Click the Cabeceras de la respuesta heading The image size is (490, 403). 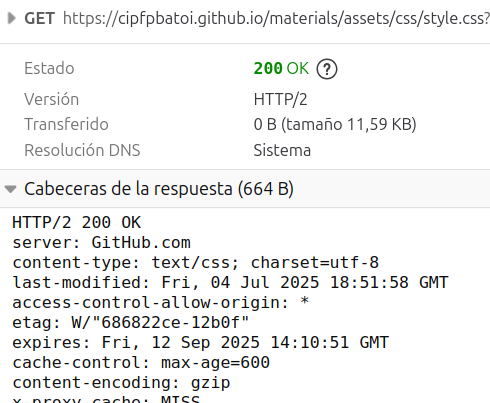pyautogui.click(x=159, y=189)
